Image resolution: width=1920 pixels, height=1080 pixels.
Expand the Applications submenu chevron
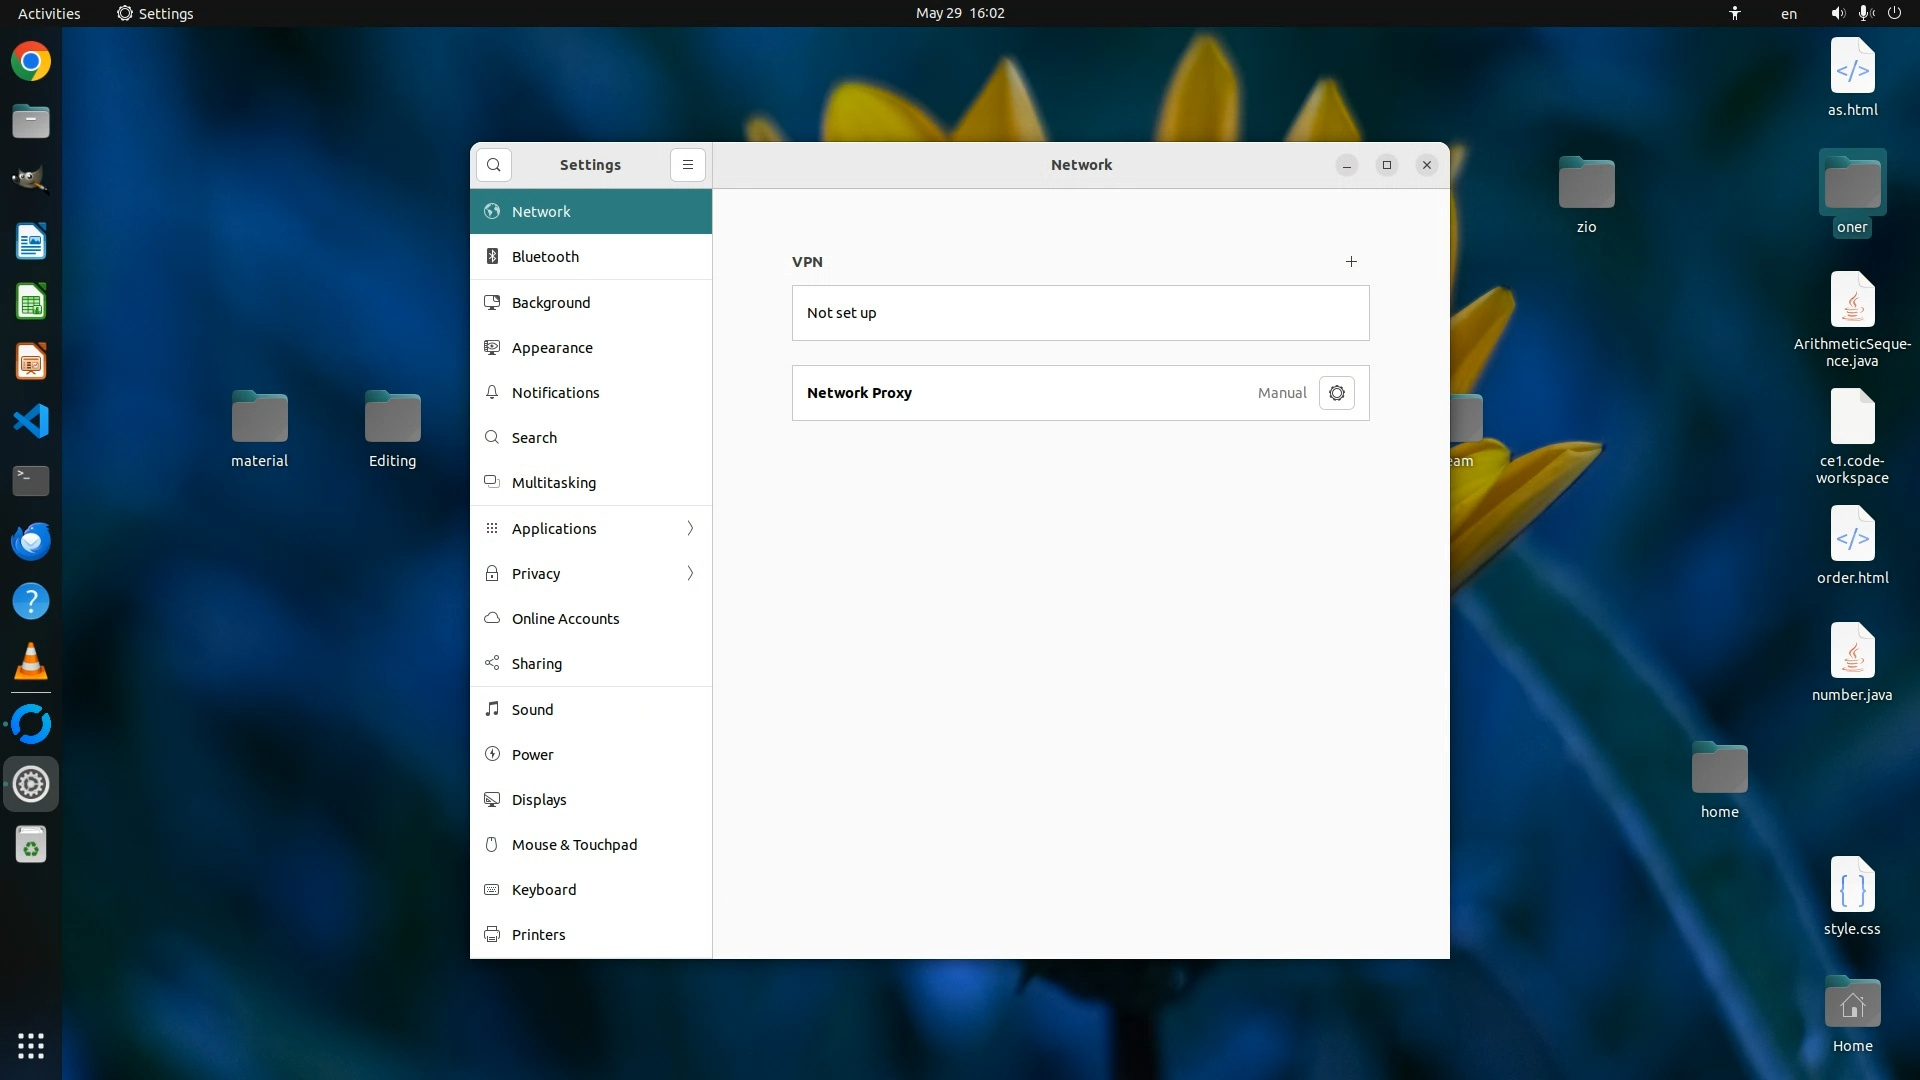click(690, 529)
